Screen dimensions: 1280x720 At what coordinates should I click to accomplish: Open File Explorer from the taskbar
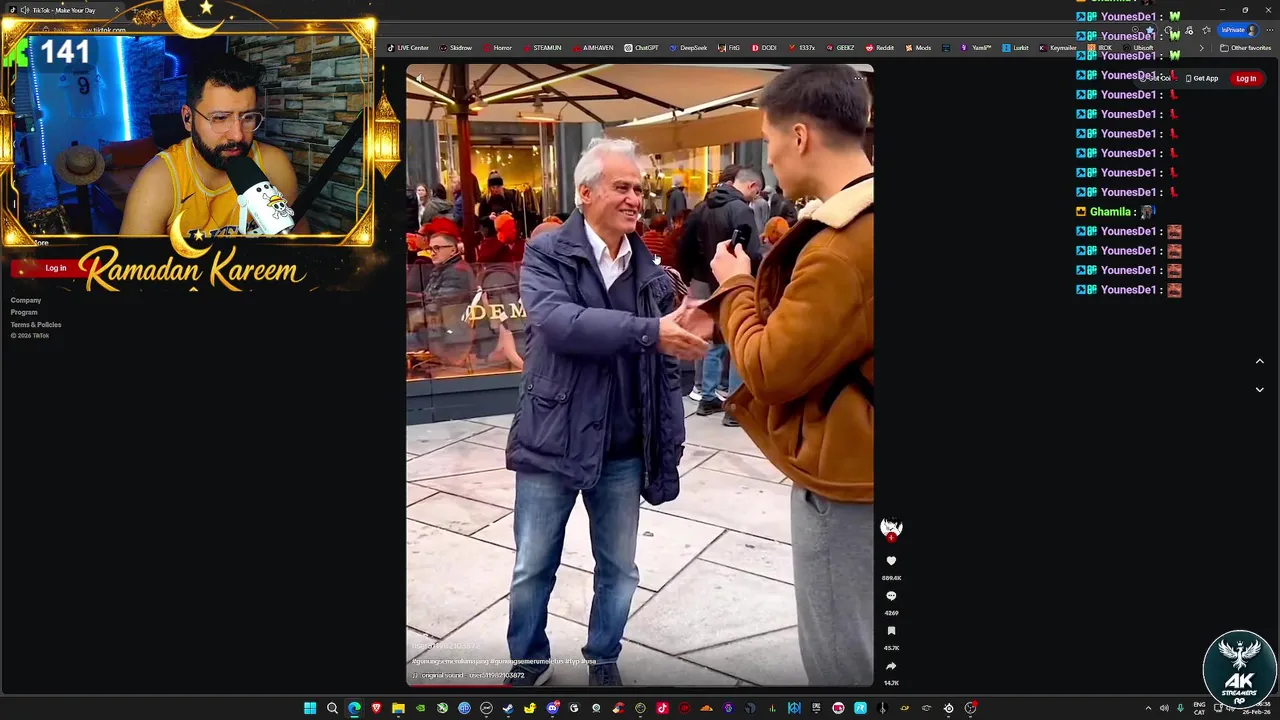click(x=398, y=708)
